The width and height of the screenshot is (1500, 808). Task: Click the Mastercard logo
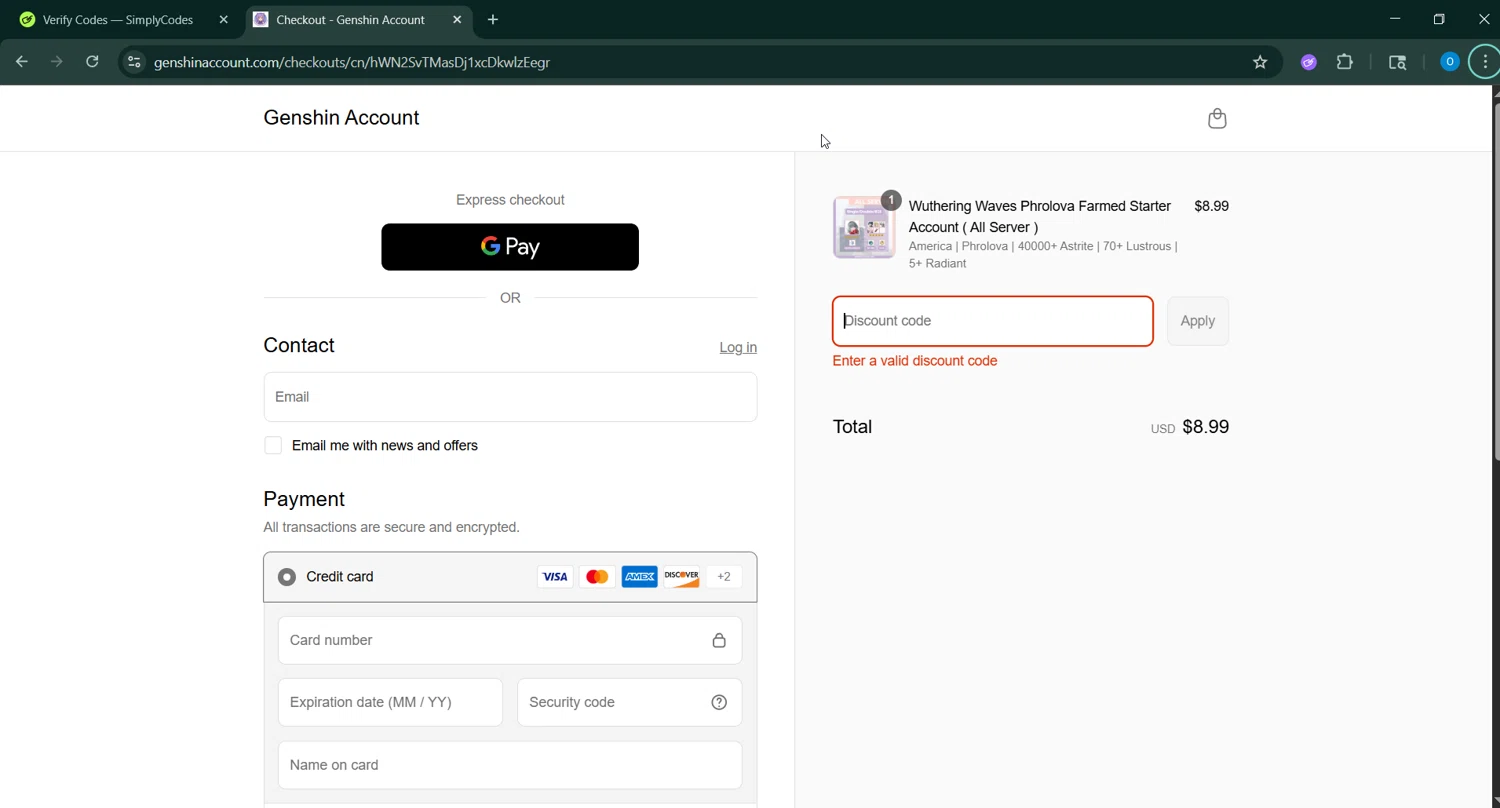(597, 576)
